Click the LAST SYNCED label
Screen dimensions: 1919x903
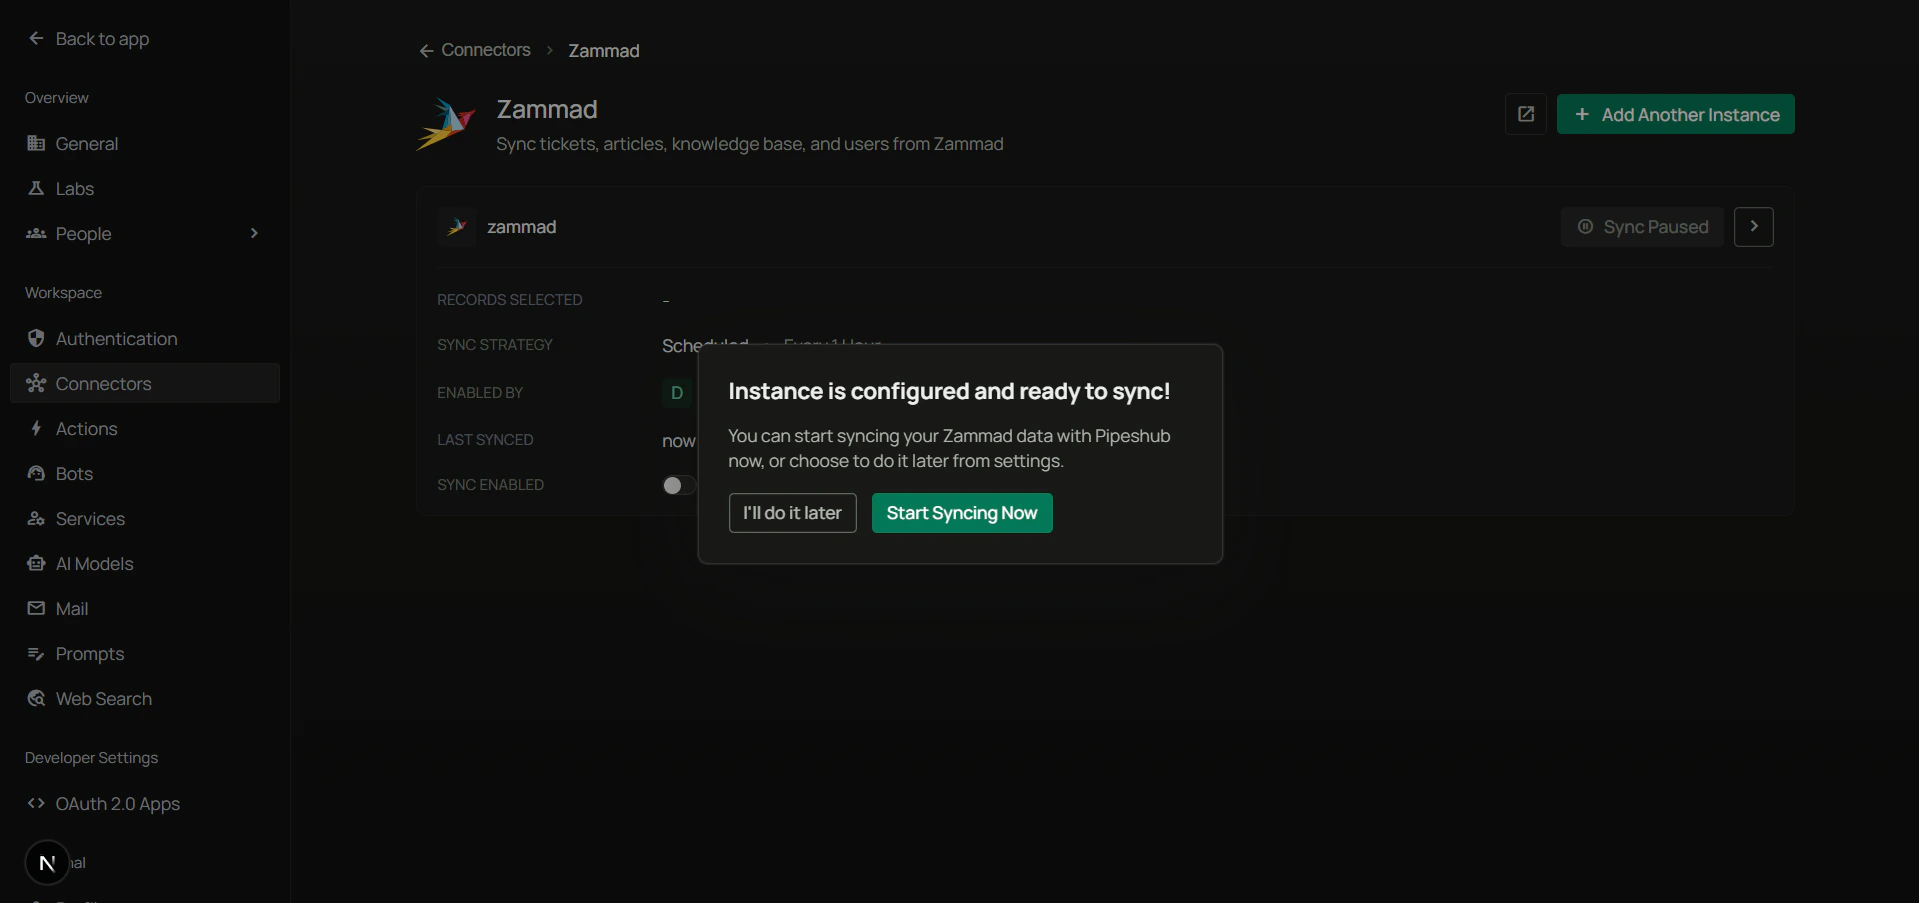coord(485,440)
